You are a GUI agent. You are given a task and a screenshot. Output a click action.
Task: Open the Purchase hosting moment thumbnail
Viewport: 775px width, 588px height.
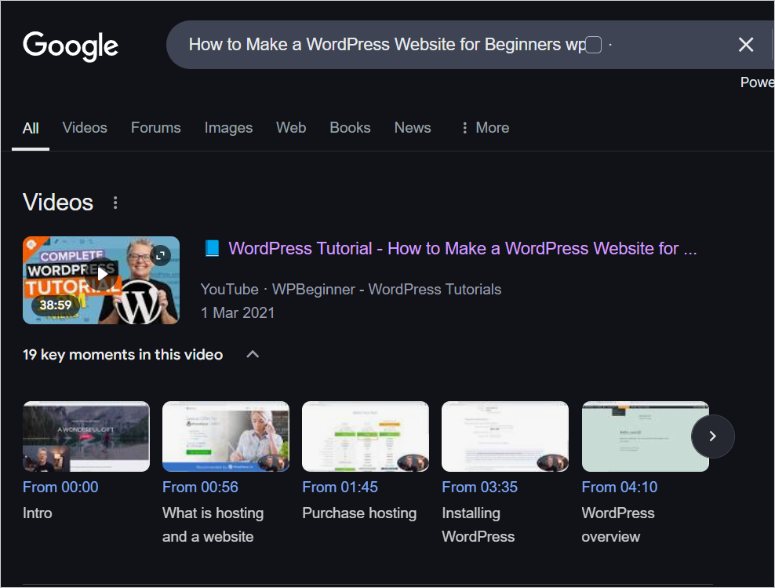365,436
